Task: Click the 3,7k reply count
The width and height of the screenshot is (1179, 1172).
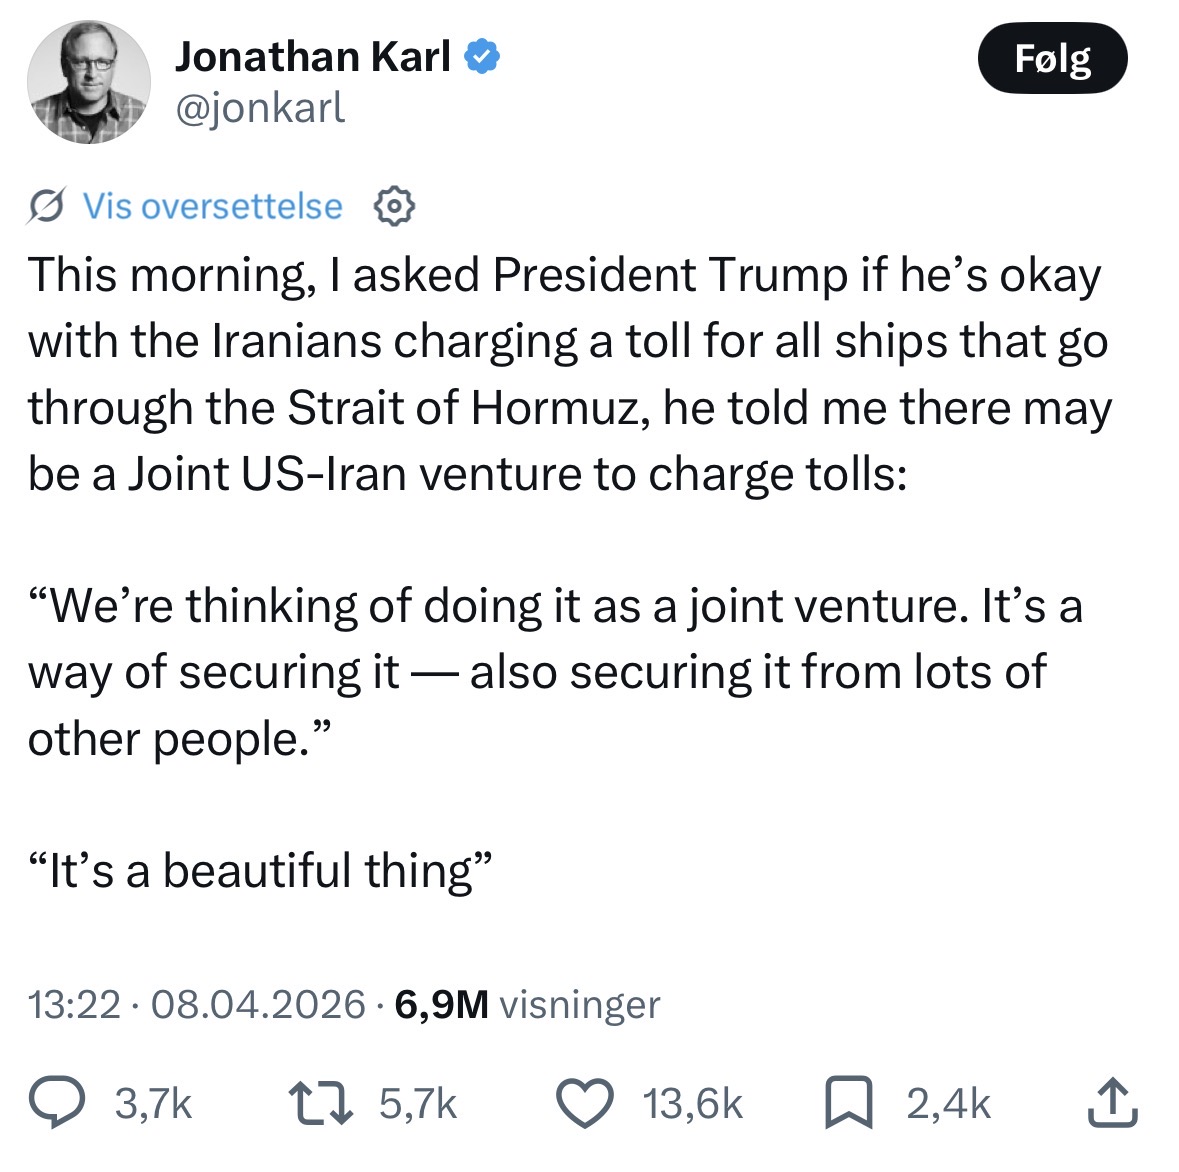Action: pos(153,1104)
